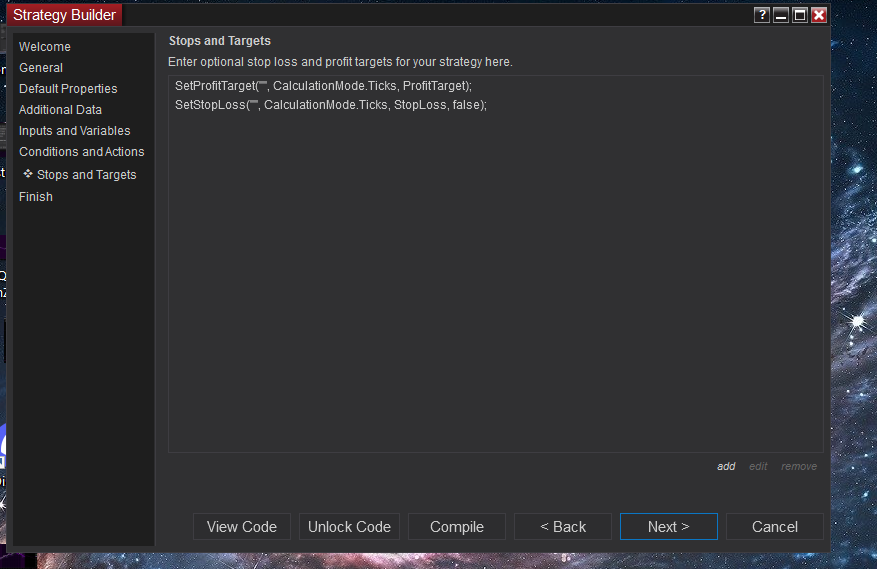The height and width of the screenshot is (569, 877).
Task: Go to the General step
Action: [x=41, y=68]
